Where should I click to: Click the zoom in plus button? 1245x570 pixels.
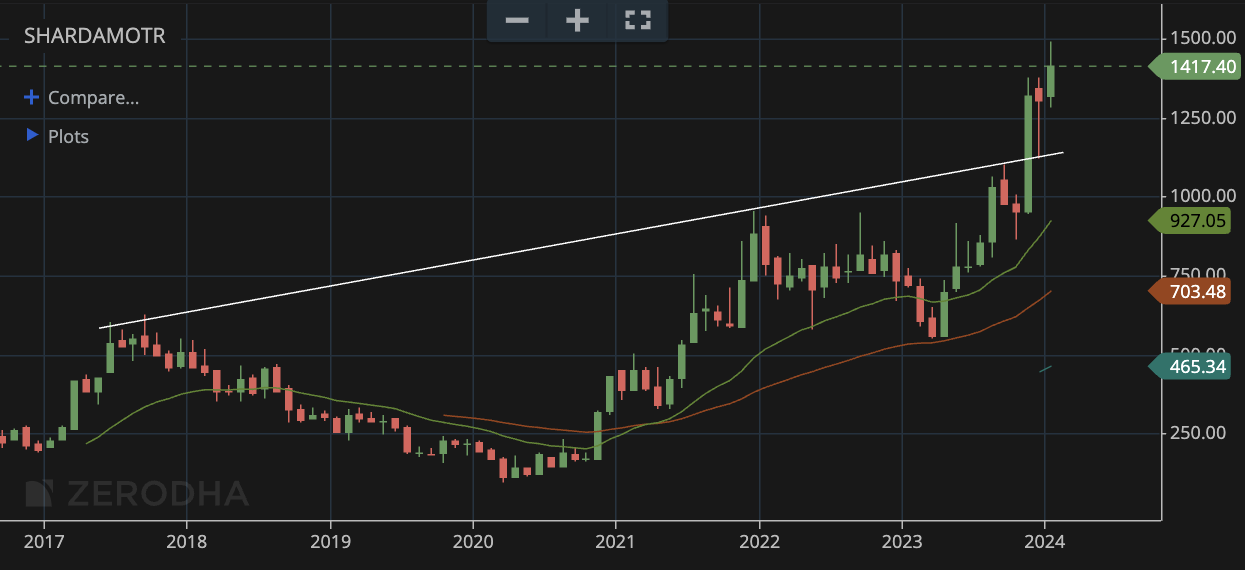577,21
